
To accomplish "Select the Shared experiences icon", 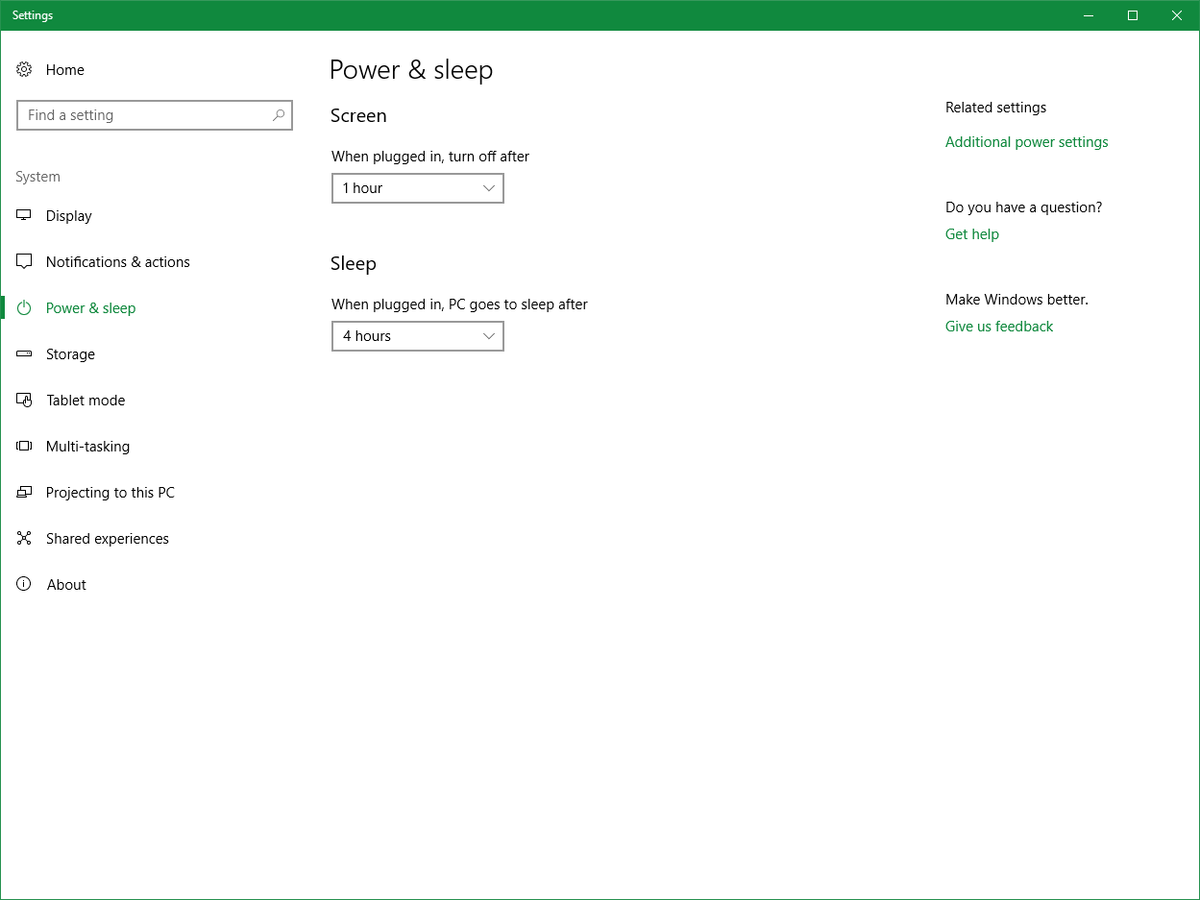I will [24, 537].
